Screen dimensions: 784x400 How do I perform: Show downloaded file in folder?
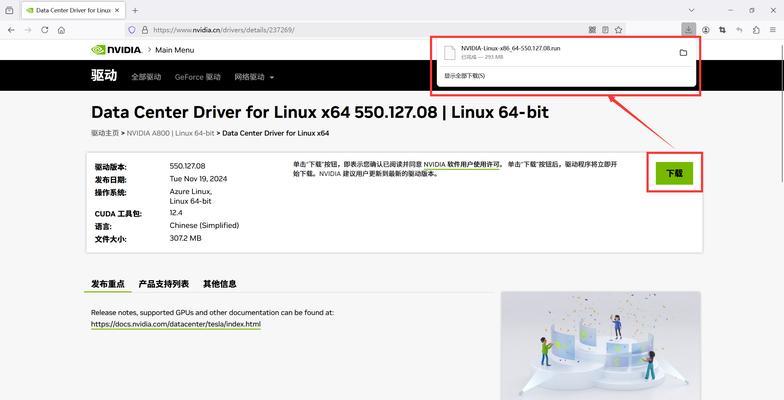pyautogui.click(x=683, y=52)
